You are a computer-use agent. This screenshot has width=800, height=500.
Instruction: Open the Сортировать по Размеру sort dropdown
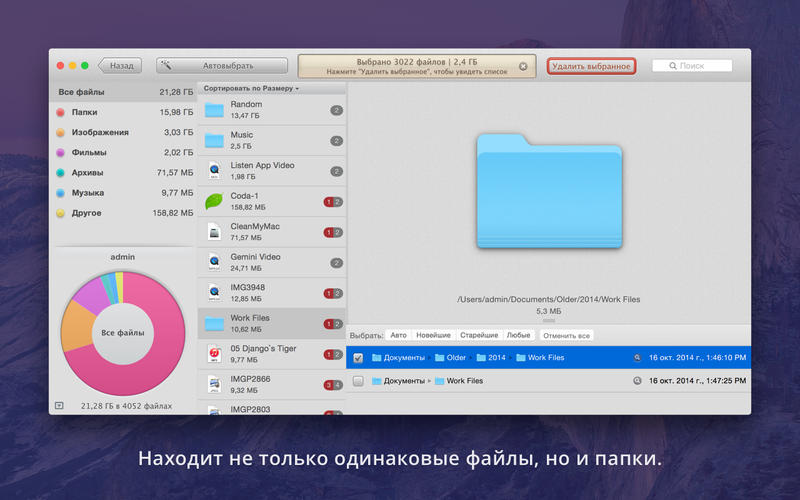coord(251,88)
